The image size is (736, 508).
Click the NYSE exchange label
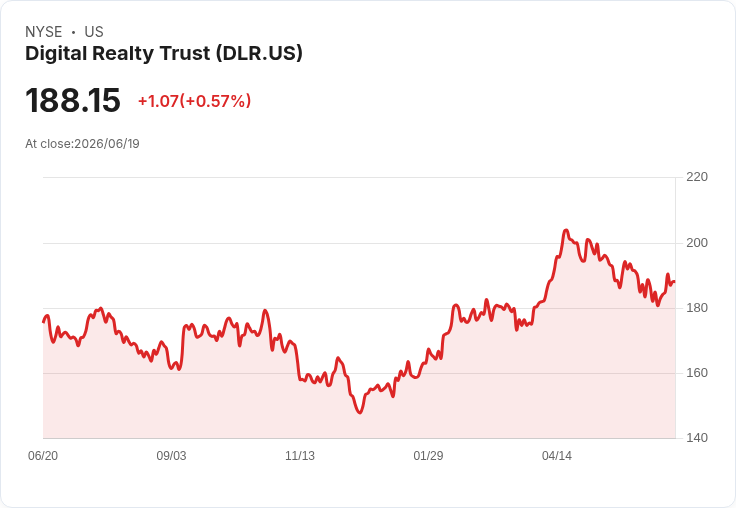[44, 32]
